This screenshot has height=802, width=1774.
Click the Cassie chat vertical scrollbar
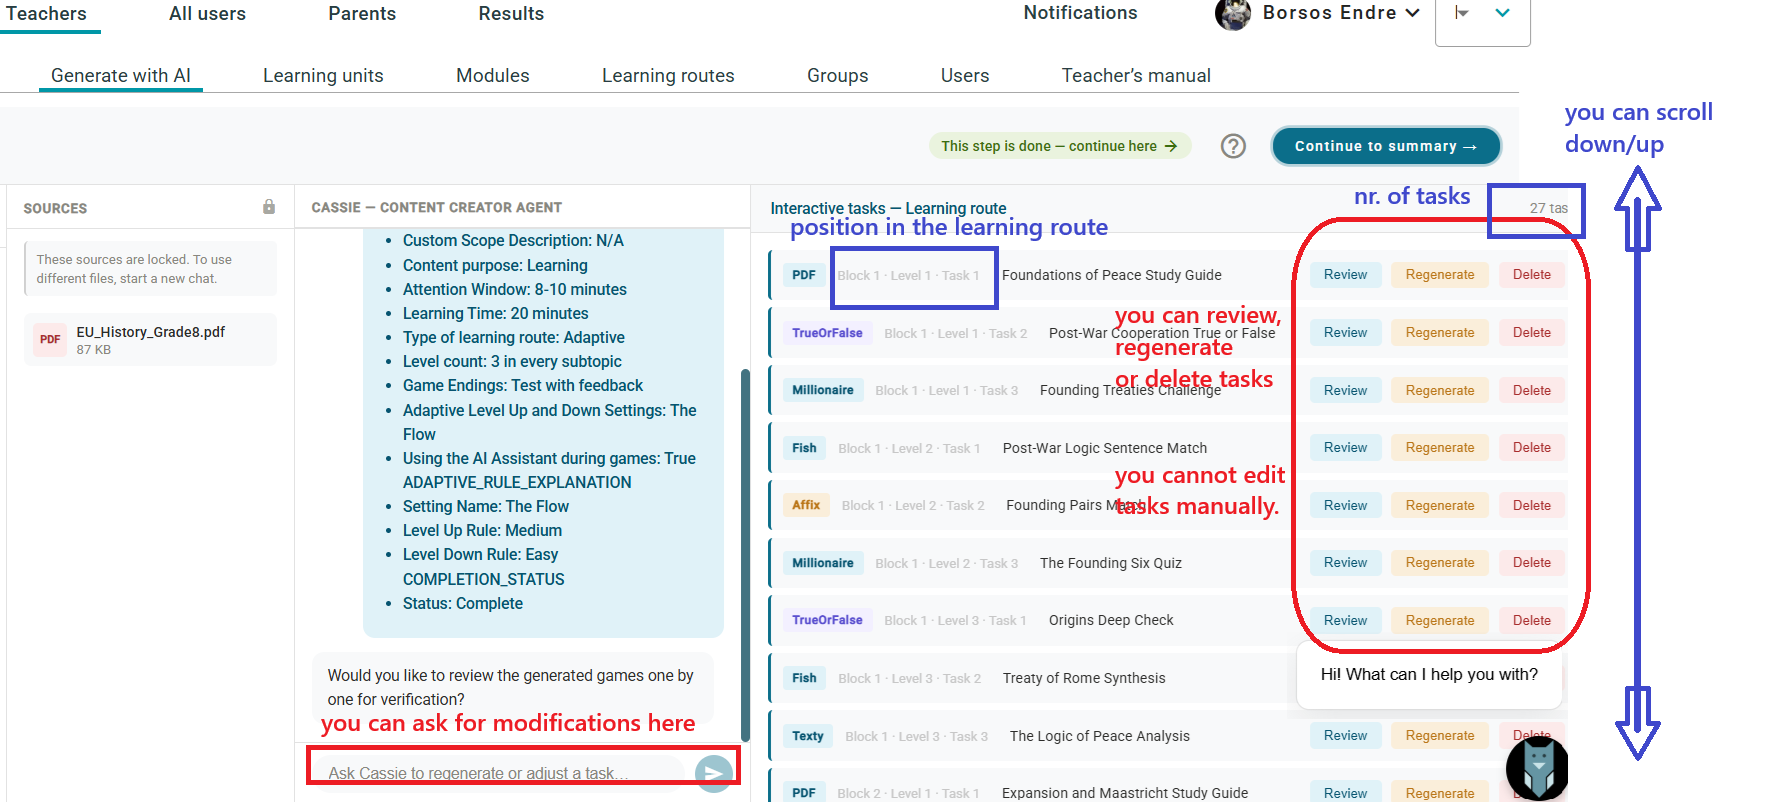tap(745, 555)
